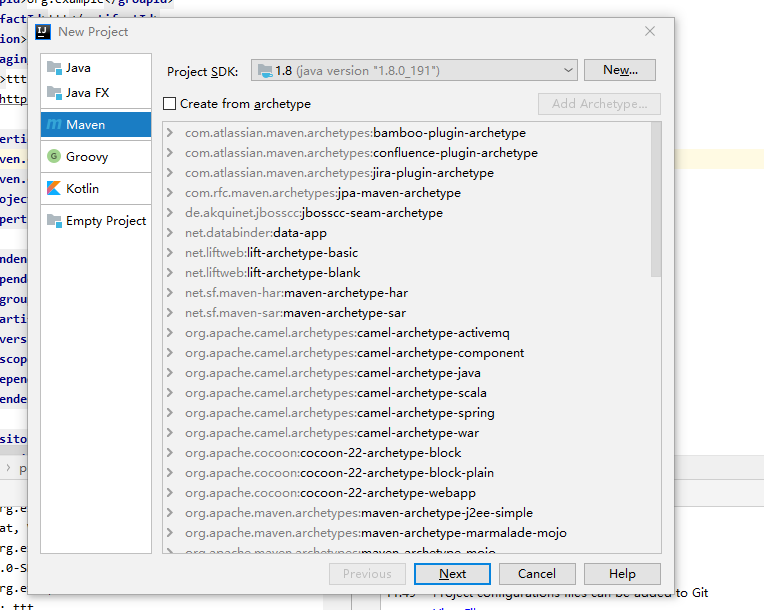Expand the camel-archetype-scala entry
The image size is (764, 610).
(170, 392)
